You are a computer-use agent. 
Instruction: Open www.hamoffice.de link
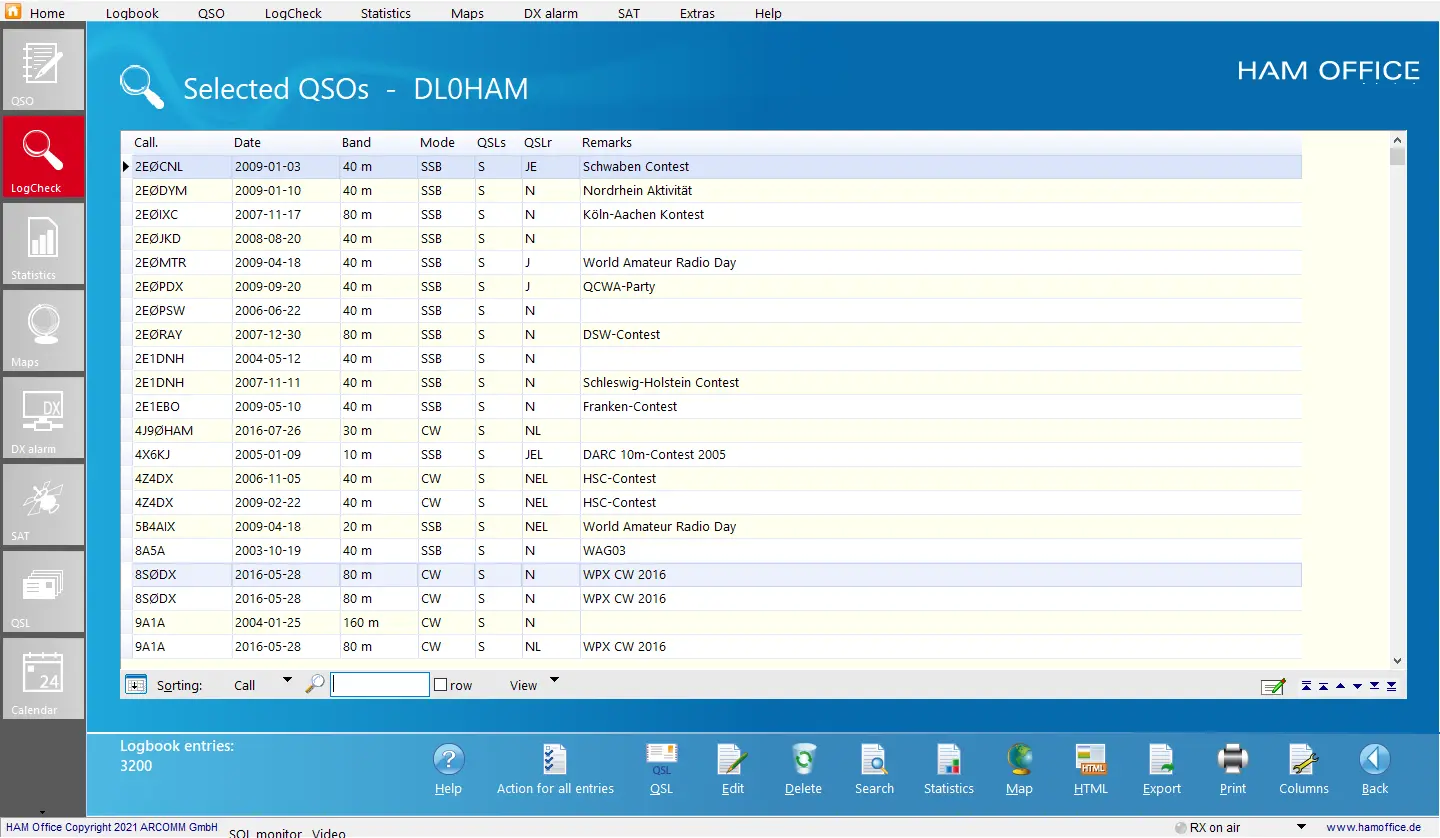tap(1373, 827)
